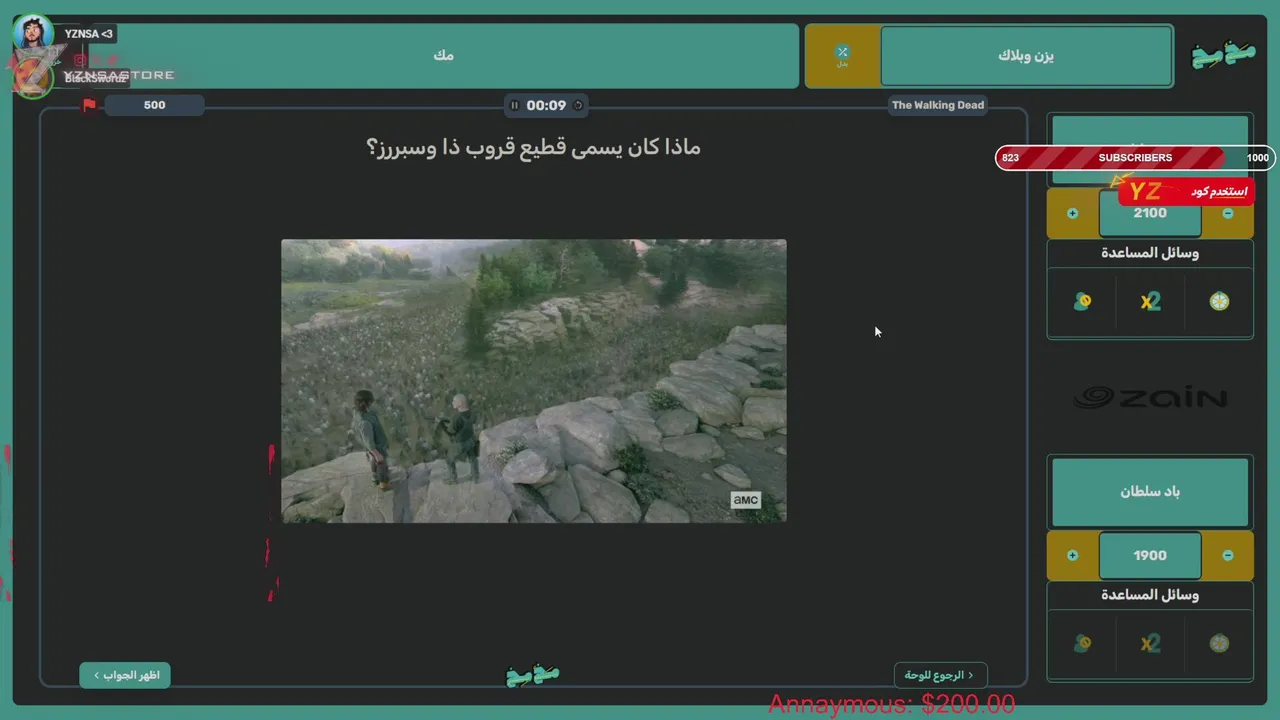Use the x2 double points helper for the 2100 team
1280x720 pixels.
coord(1151,301)
